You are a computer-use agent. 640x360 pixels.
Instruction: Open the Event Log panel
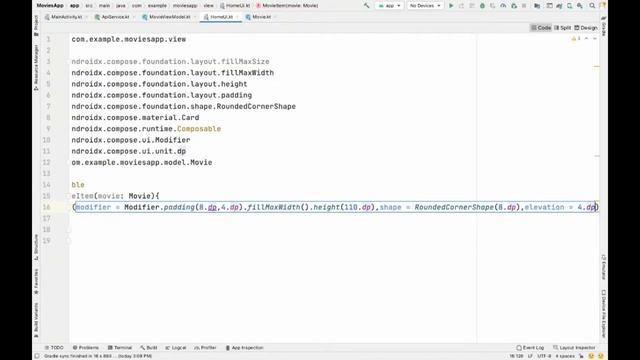[x=530, y=348]
